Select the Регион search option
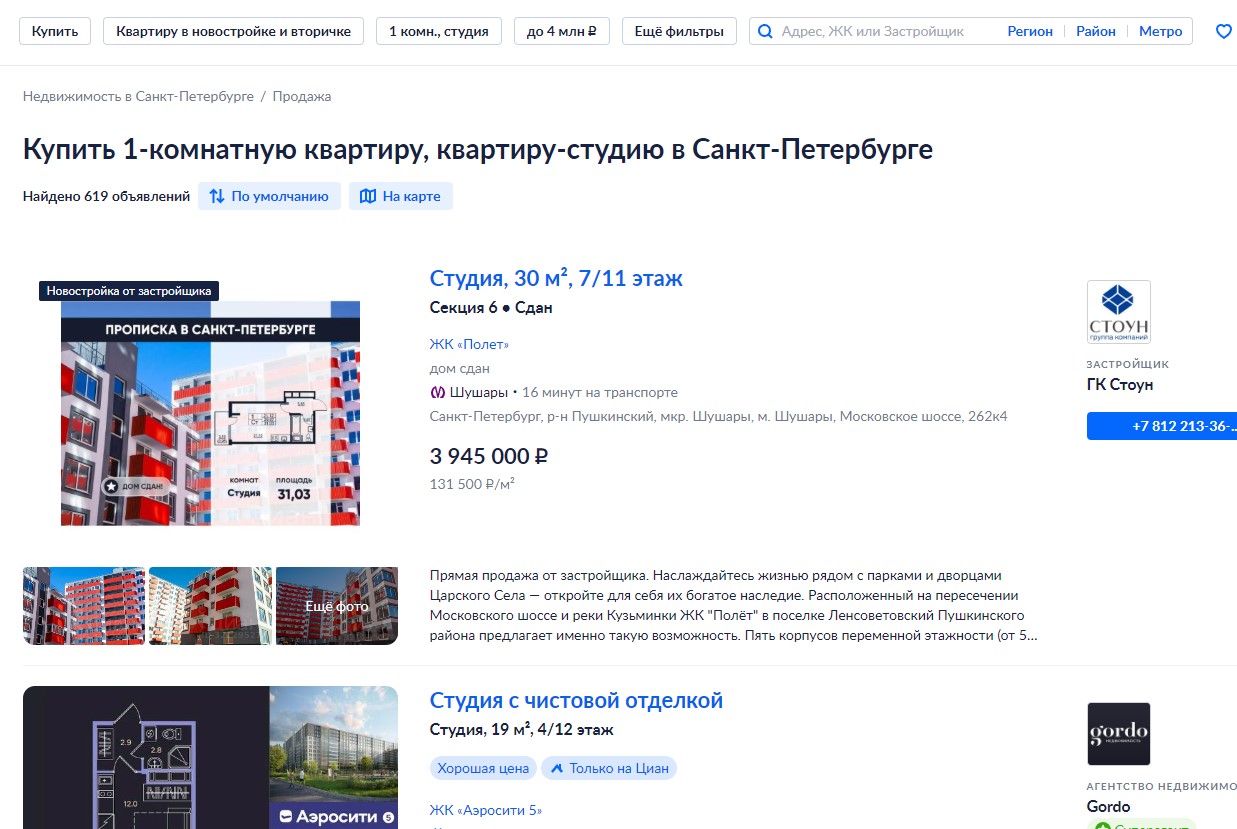The image size is (1237, 829). [x=1030, y=31]
